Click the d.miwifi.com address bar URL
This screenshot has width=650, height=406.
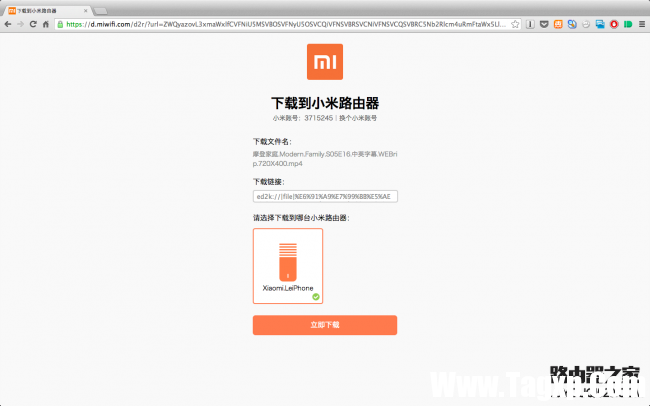pos(286,24)
